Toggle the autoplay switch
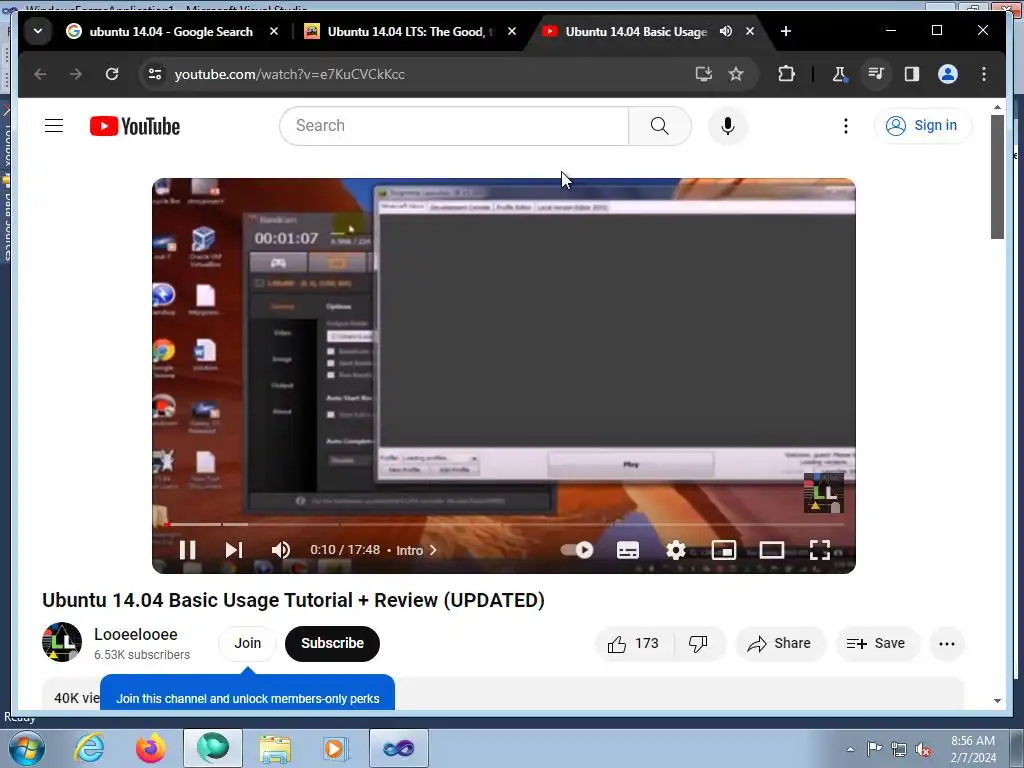The width and height of the screenshot is (1024, 768). click(x=577, y=550)
